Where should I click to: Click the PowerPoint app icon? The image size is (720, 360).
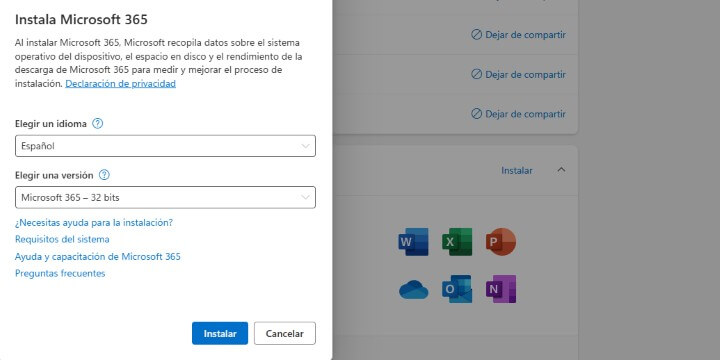[x=501, y=242]
